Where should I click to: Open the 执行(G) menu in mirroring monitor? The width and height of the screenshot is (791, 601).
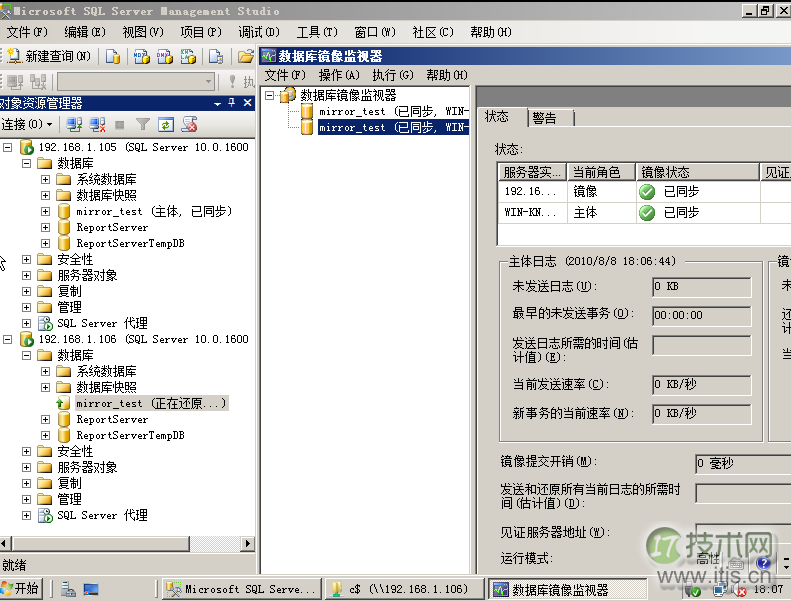click(x=392, y=75)
